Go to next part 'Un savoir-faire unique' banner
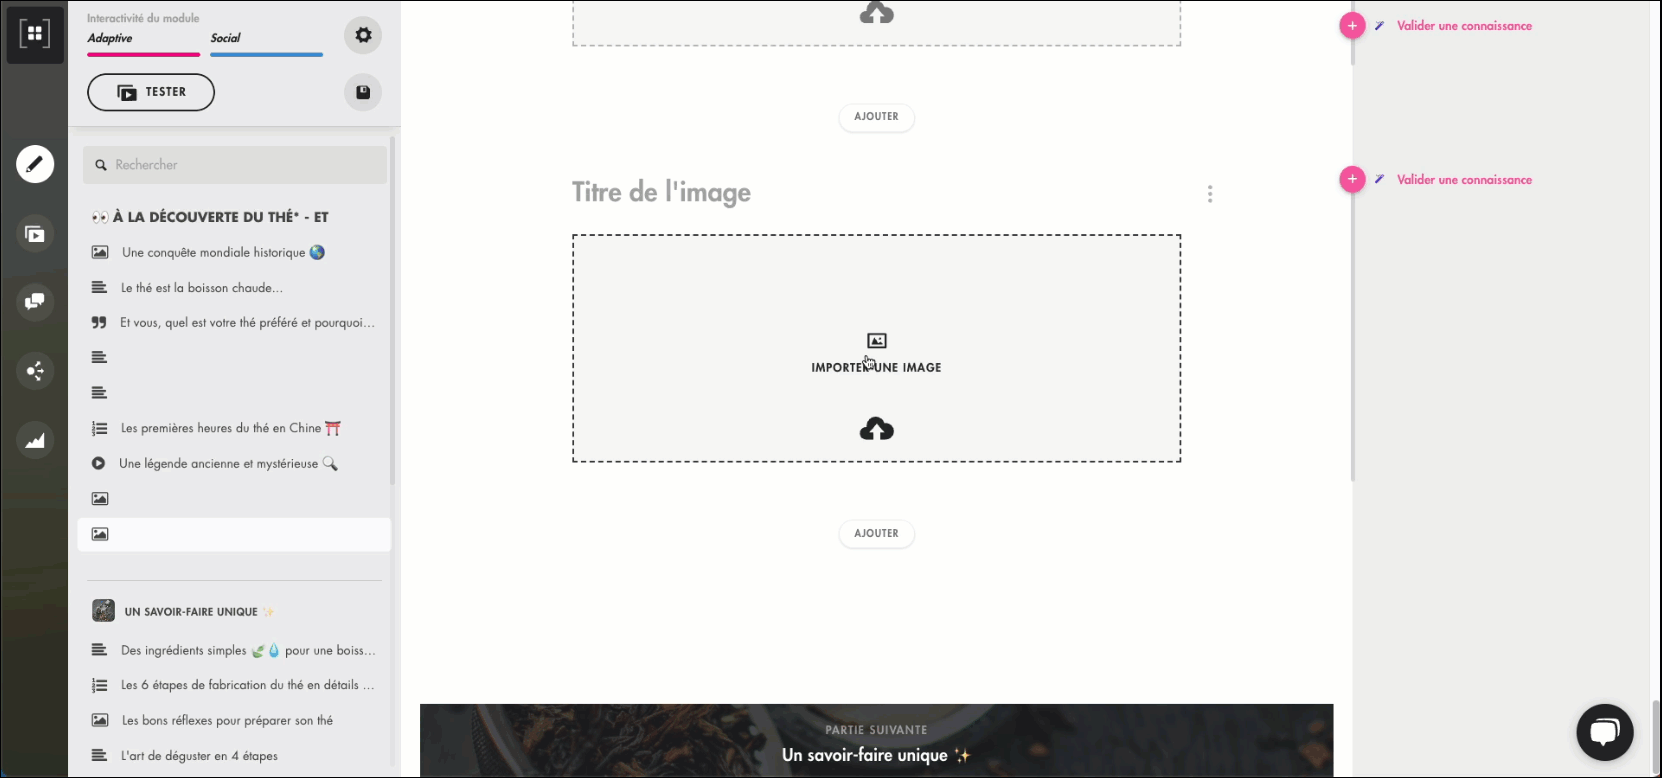 point(876,744)
